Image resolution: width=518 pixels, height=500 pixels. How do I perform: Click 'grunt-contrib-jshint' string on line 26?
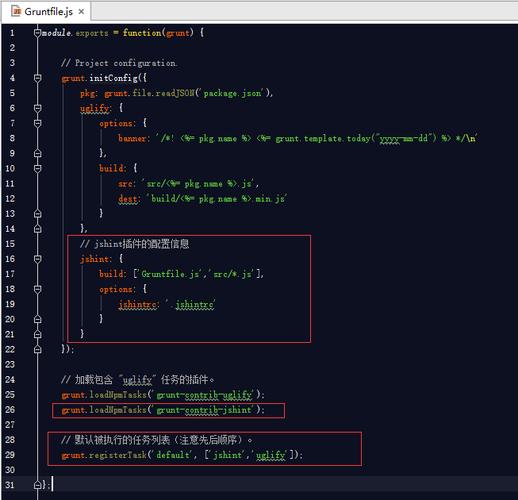[x=205, y=410]
